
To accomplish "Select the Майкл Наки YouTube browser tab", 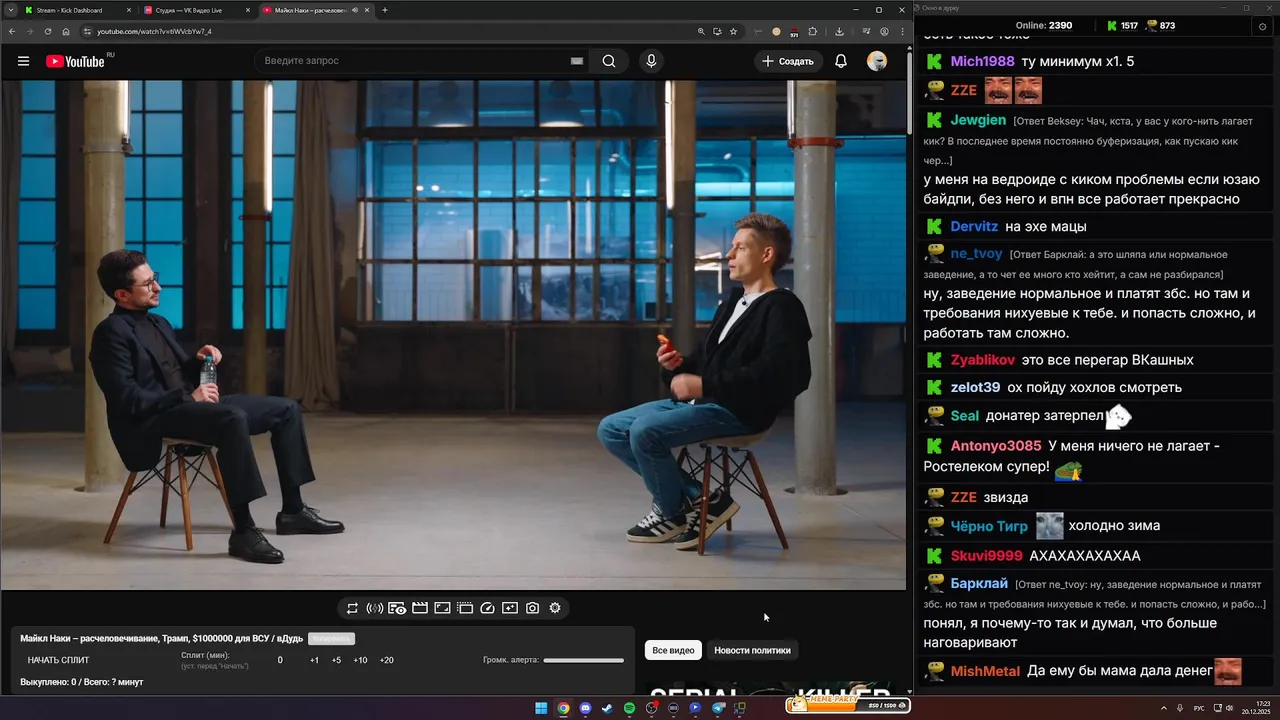I will point(316,10).
